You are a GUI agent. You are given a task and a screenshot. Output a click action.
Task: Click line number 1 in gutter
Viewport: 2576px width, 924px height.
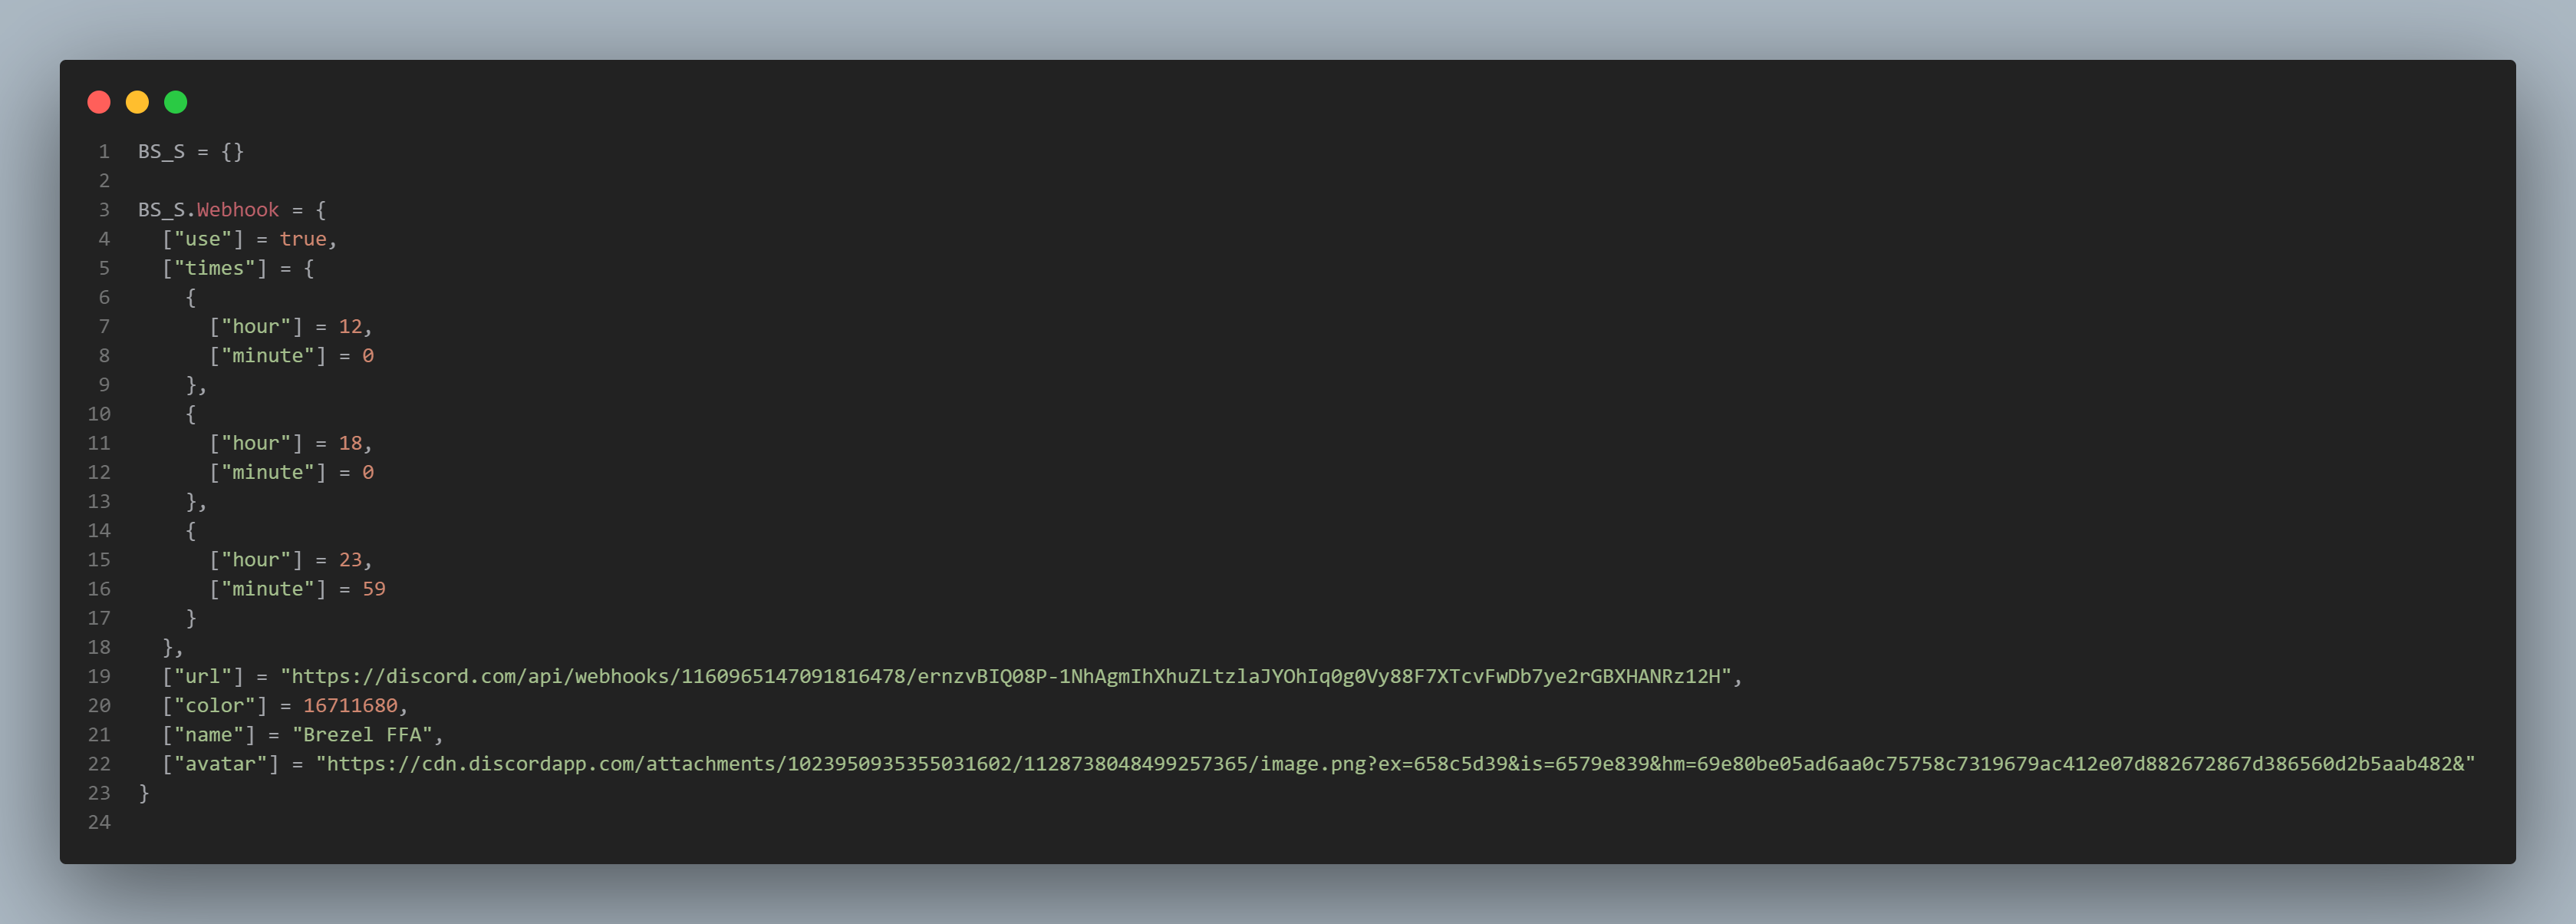pyautogui.click(x=104, y=152)
